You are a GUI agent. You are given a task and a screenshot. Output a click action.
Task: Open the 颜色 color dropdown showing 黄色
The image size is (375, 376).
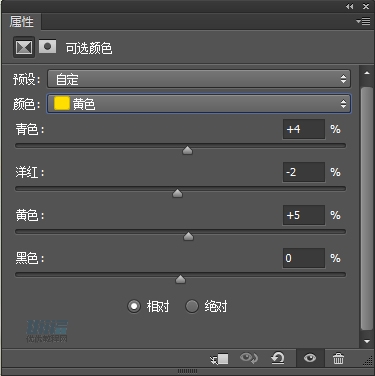point(199,104)
